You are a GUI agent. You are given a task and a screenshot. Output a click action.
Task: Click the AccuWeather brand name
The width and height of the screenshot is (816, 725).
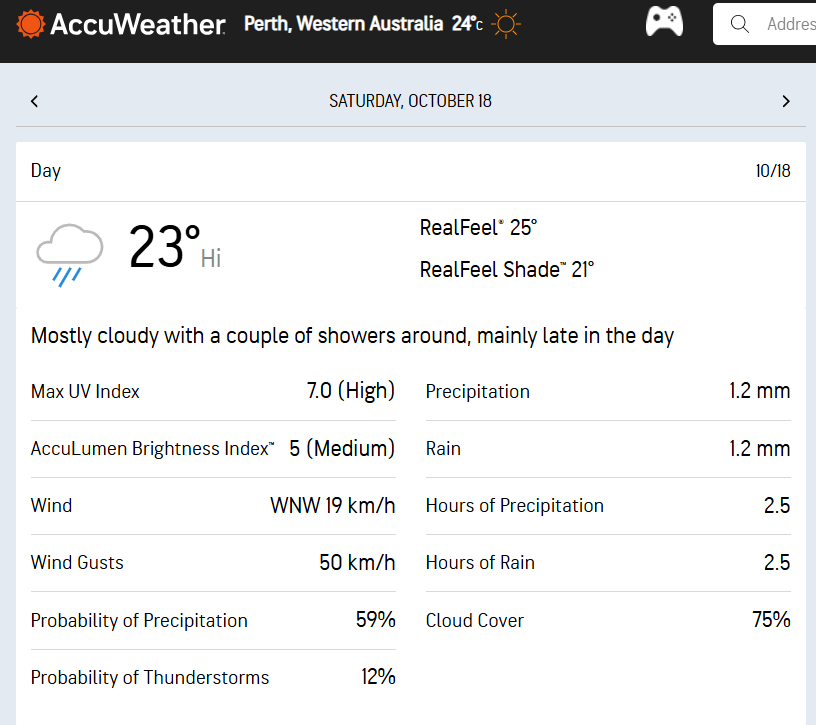pyautogui.click(x=138, y=24)
